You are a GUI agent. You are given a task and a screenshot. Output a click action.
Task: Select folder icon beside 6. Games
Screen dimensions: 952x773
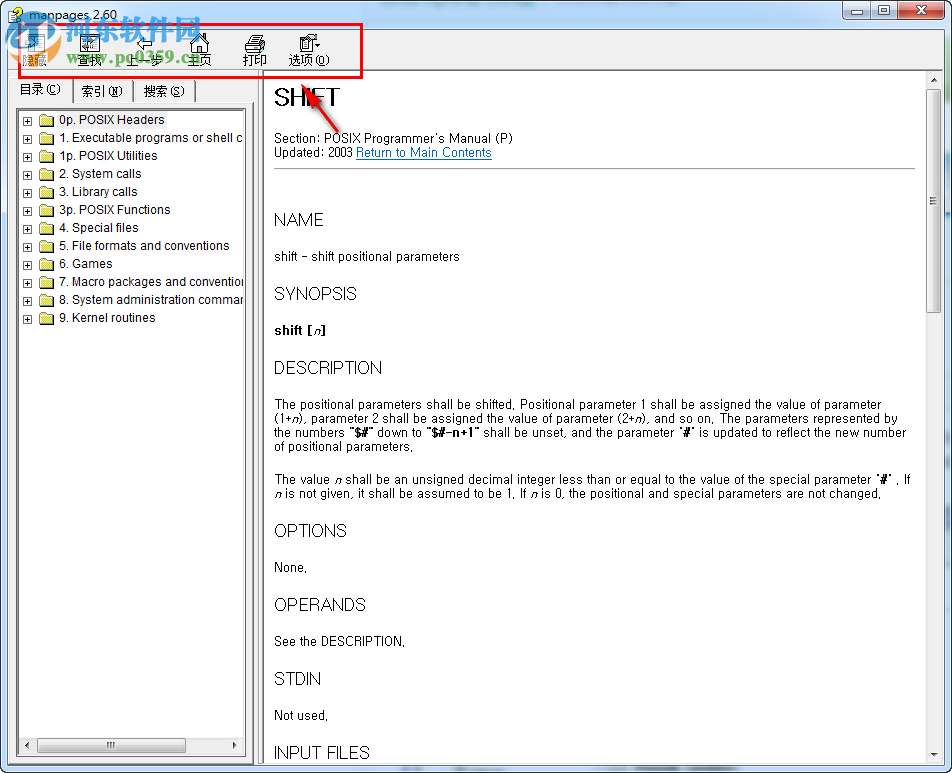47,264
